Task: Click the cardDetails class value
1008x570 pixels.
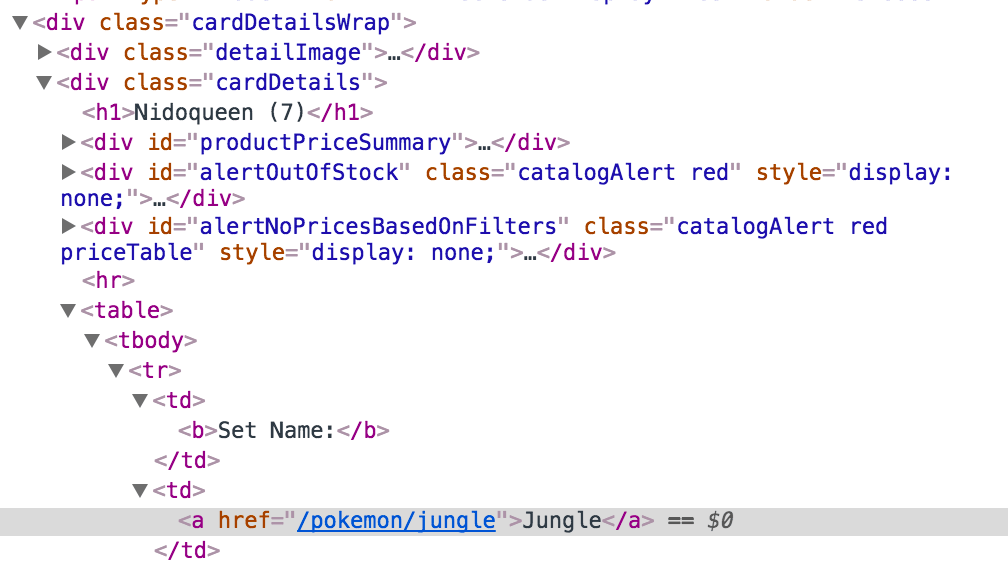Action: point(288,82)
